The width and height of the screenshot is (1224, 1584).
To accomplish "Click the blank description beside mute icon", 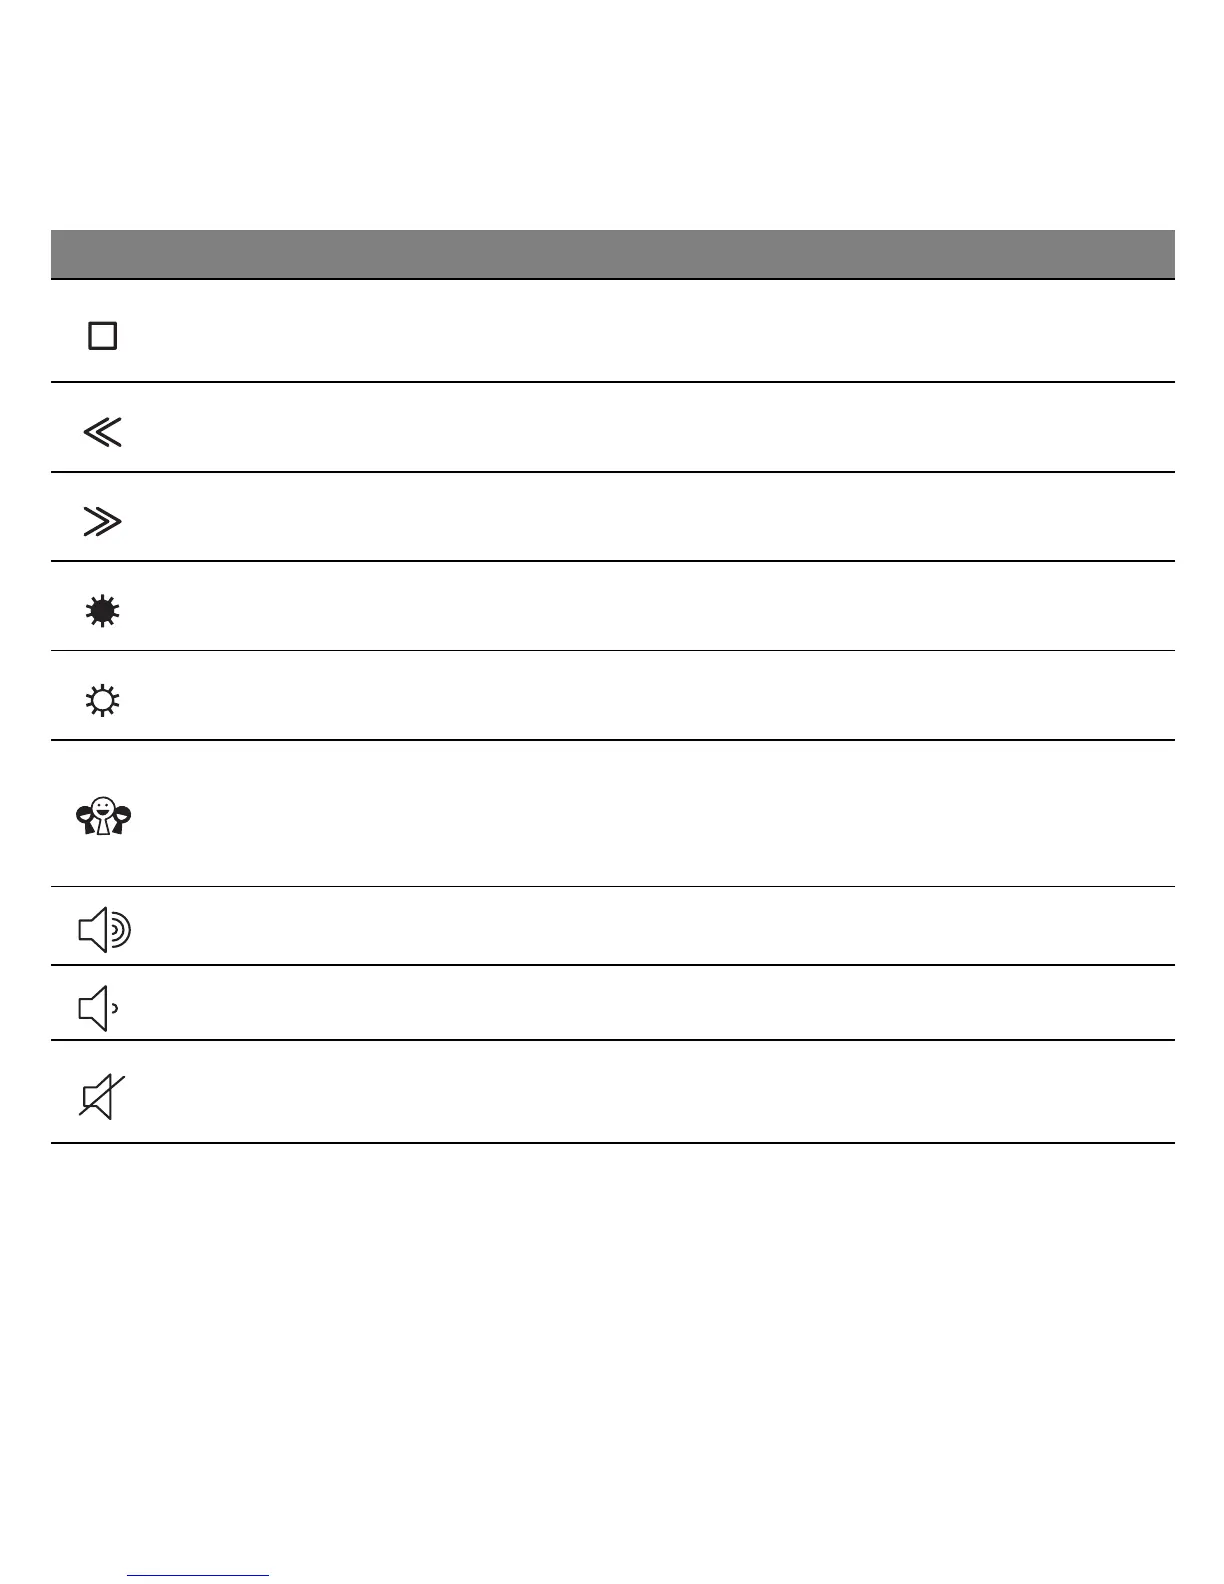I will [664, 1092].
